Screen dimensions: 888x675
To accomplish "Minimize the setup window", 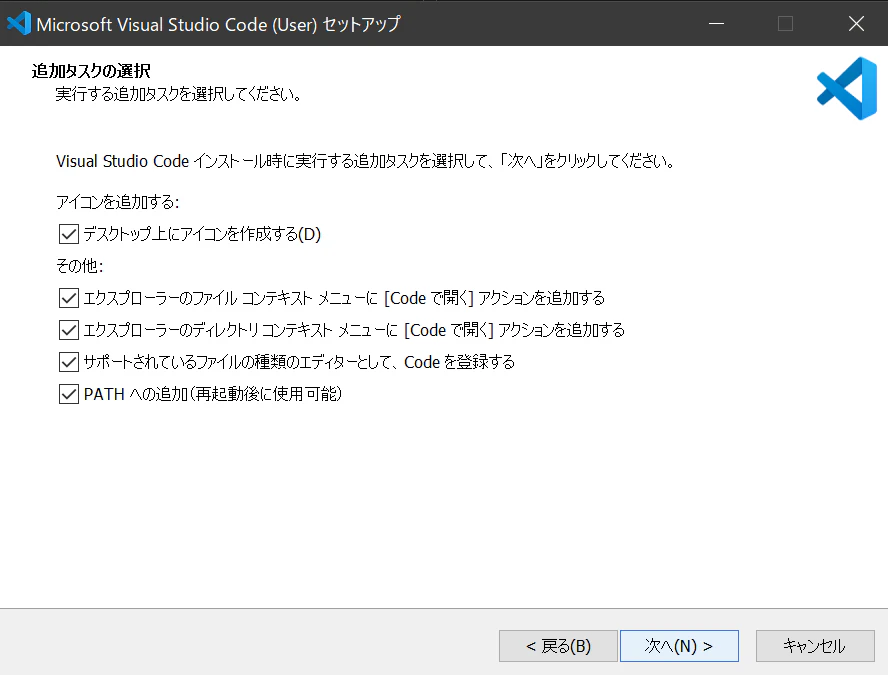I will pos(716,24).
